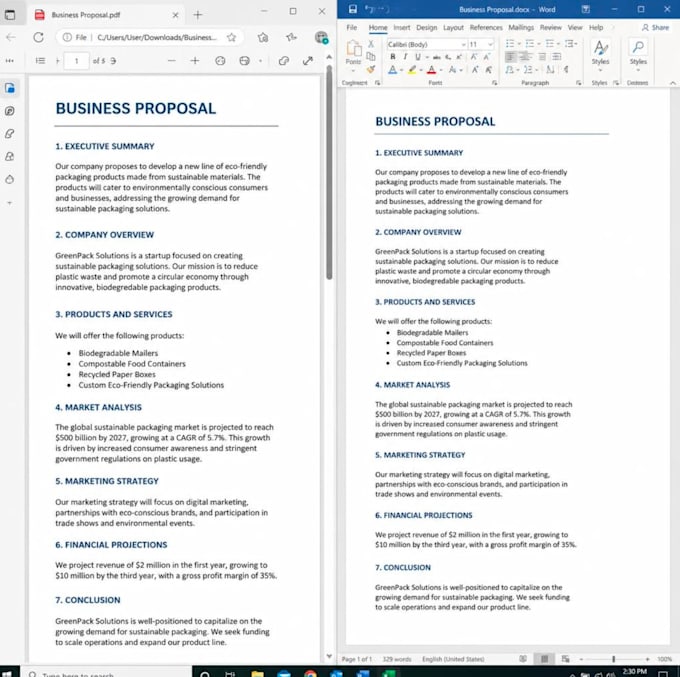Expand the multilevel list dropdown arrow
This screenshot has width=680, height=677.
[x=558, y=44]
